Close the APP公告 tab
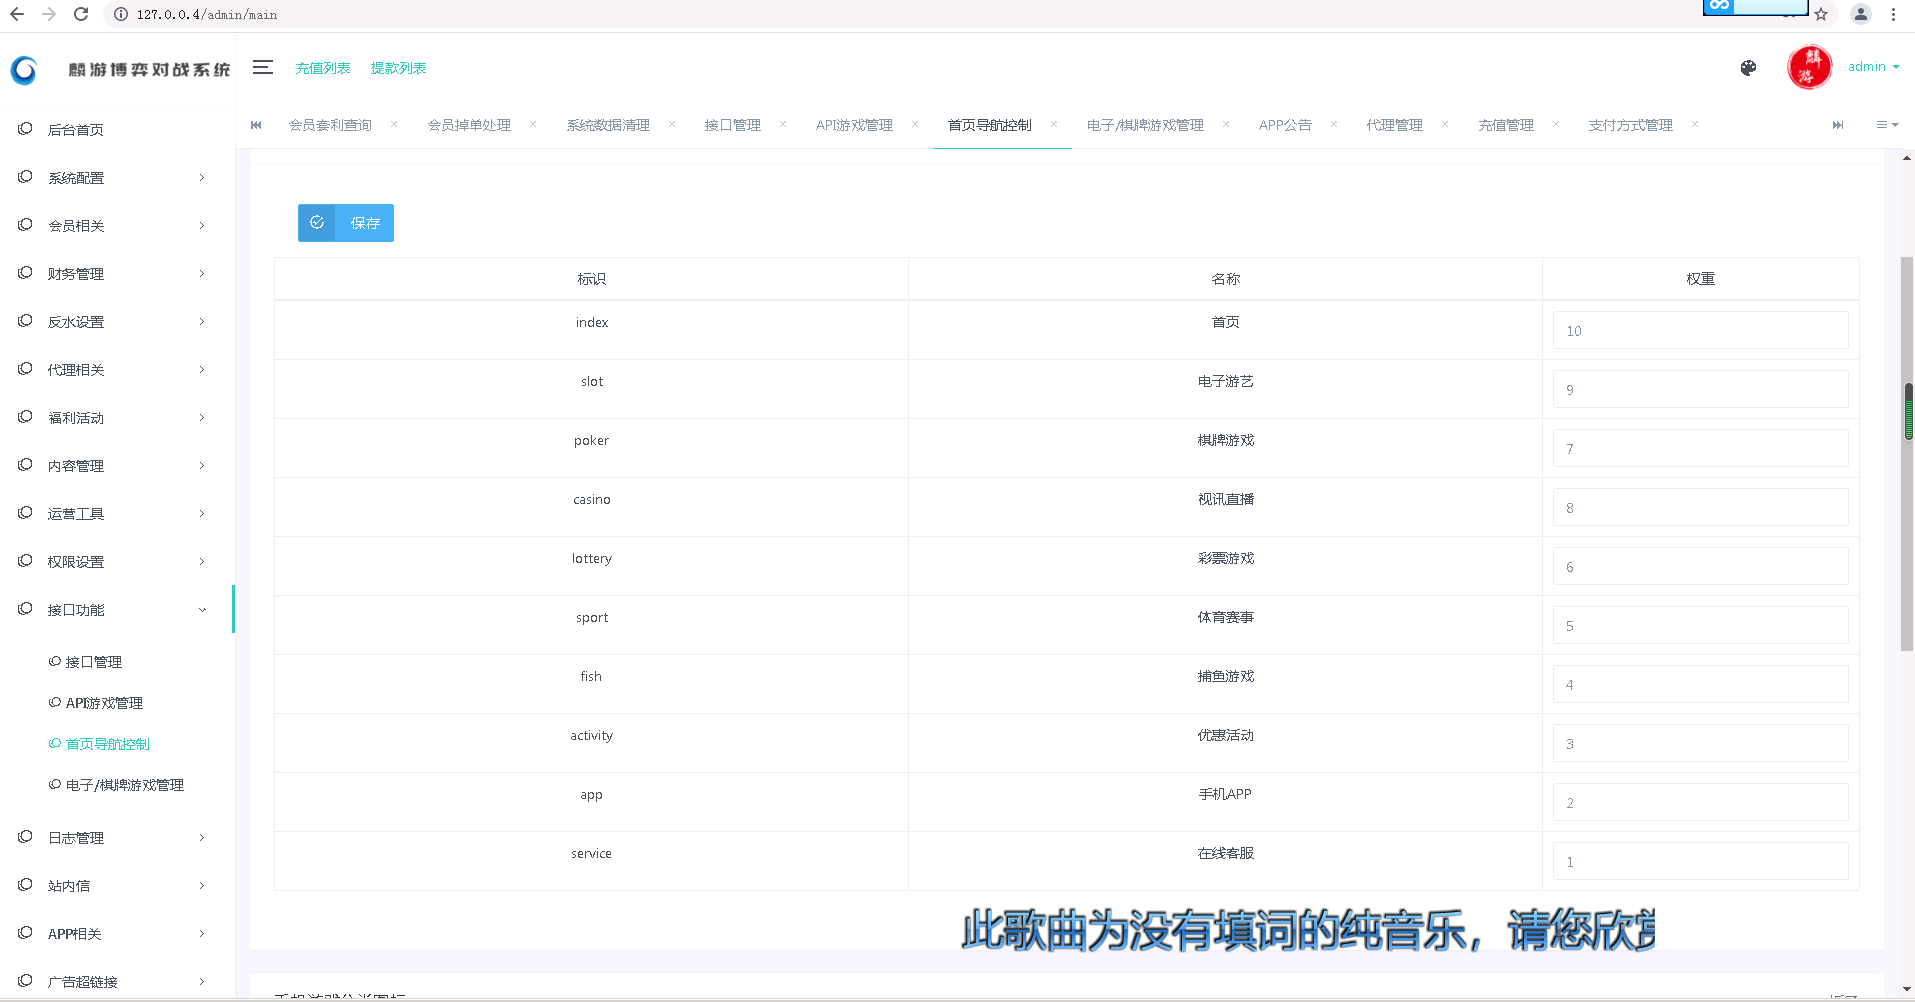Screen dimensions: 1915x1002 [1334, 124]
